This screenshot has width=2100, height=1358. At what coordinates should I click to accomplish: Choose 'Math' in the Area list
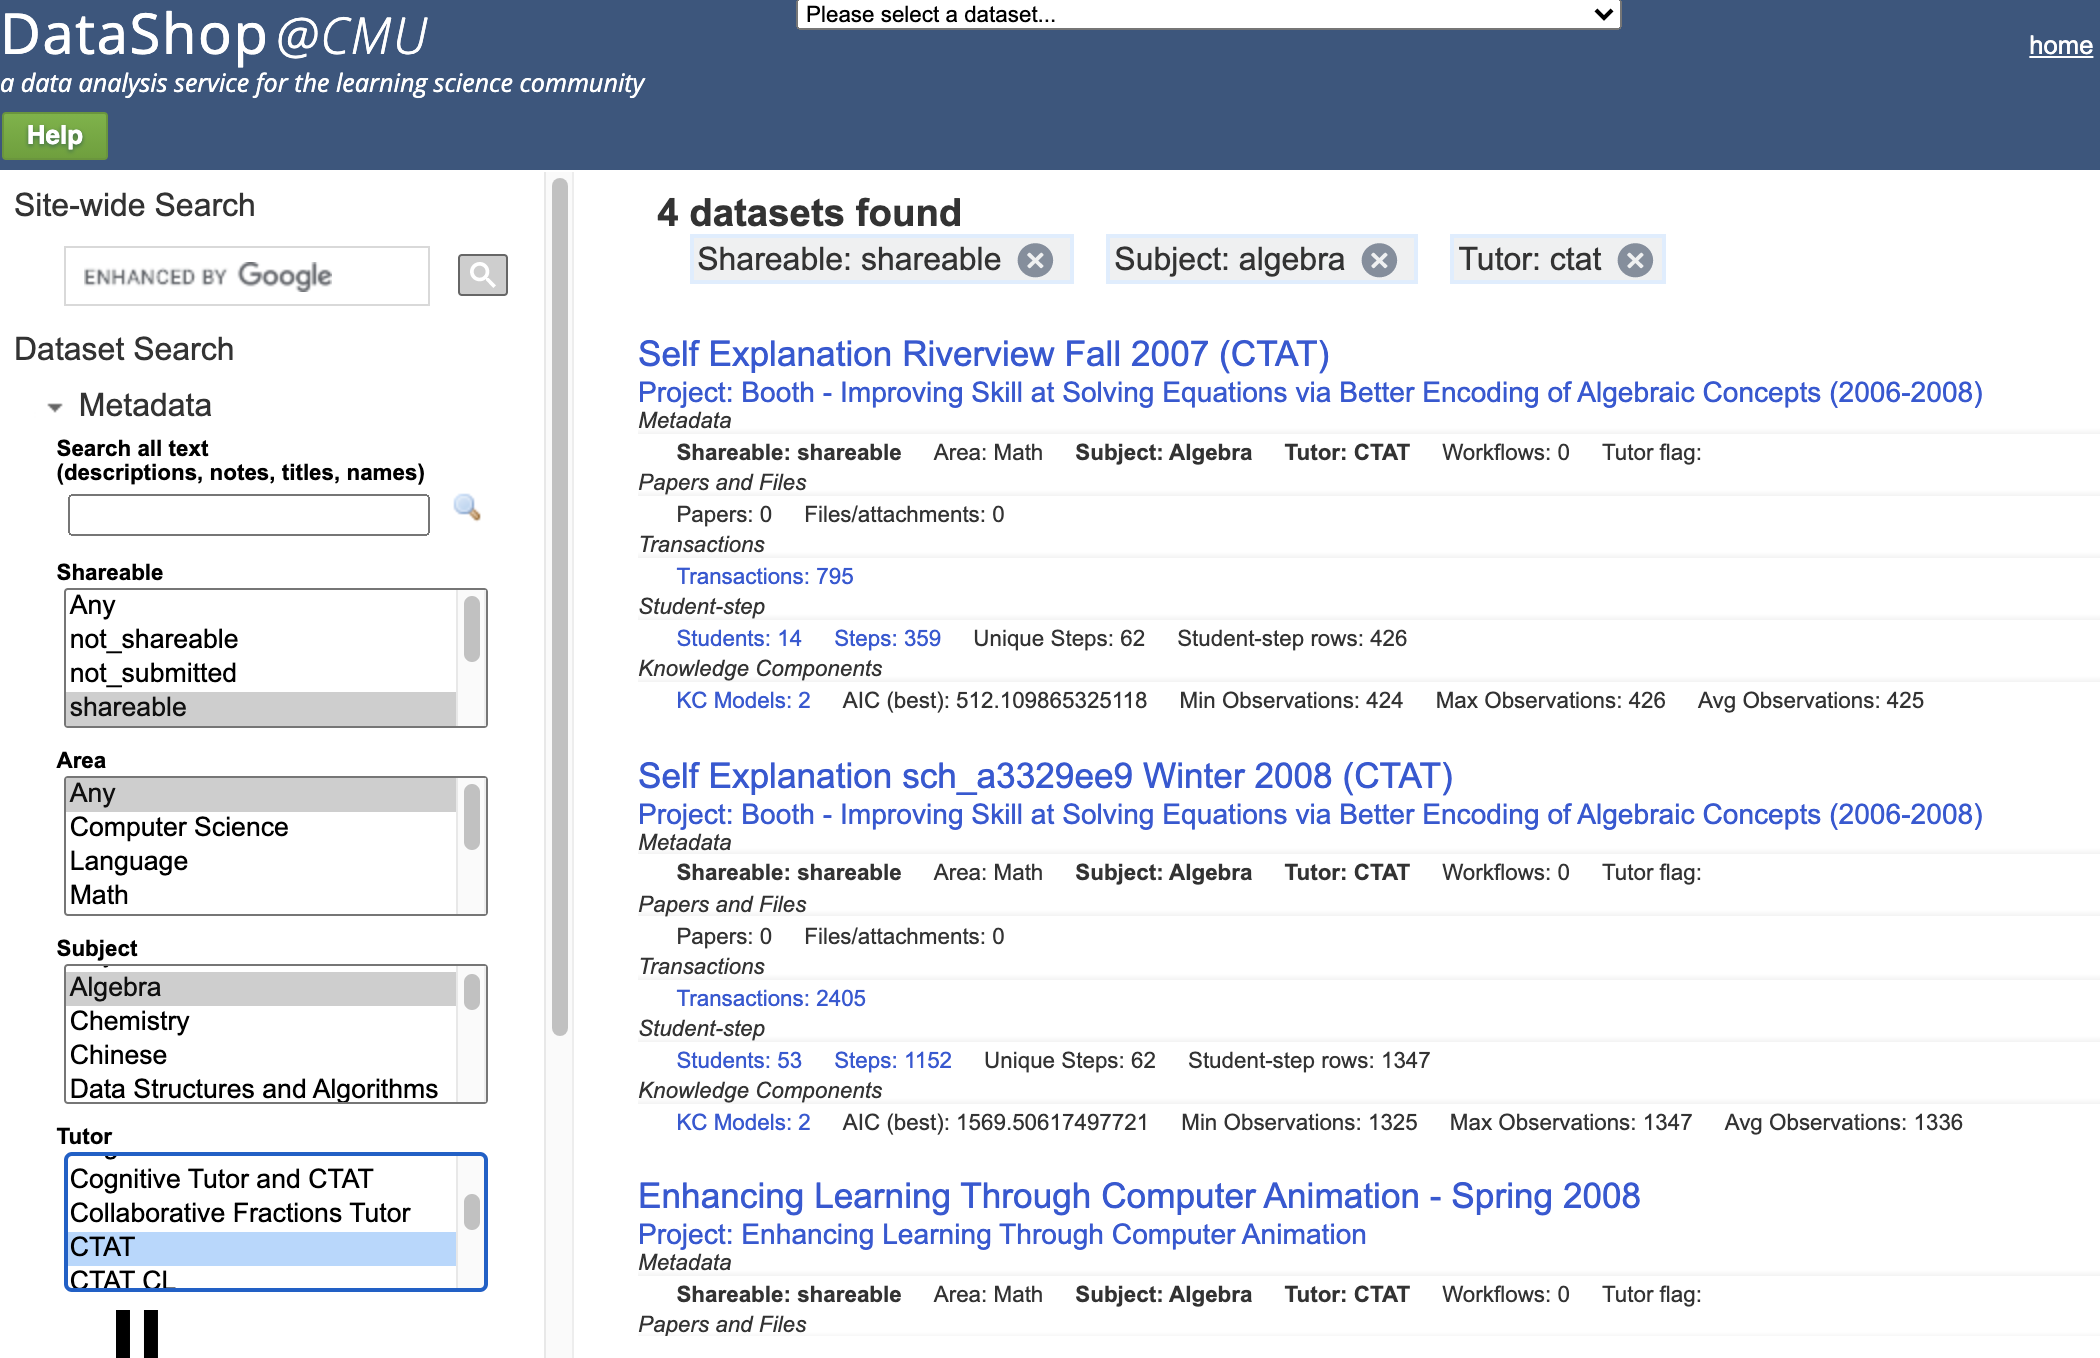point(262,896)
